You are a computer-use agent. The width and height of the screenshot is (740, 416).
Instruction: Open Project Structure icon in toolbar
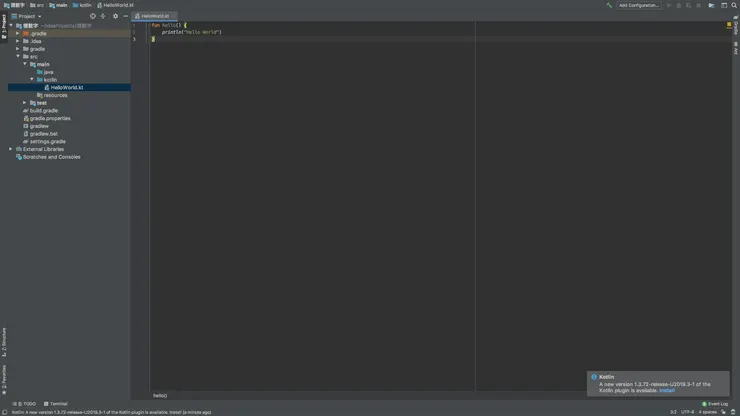pyautogui.click(x=711, y=5)
